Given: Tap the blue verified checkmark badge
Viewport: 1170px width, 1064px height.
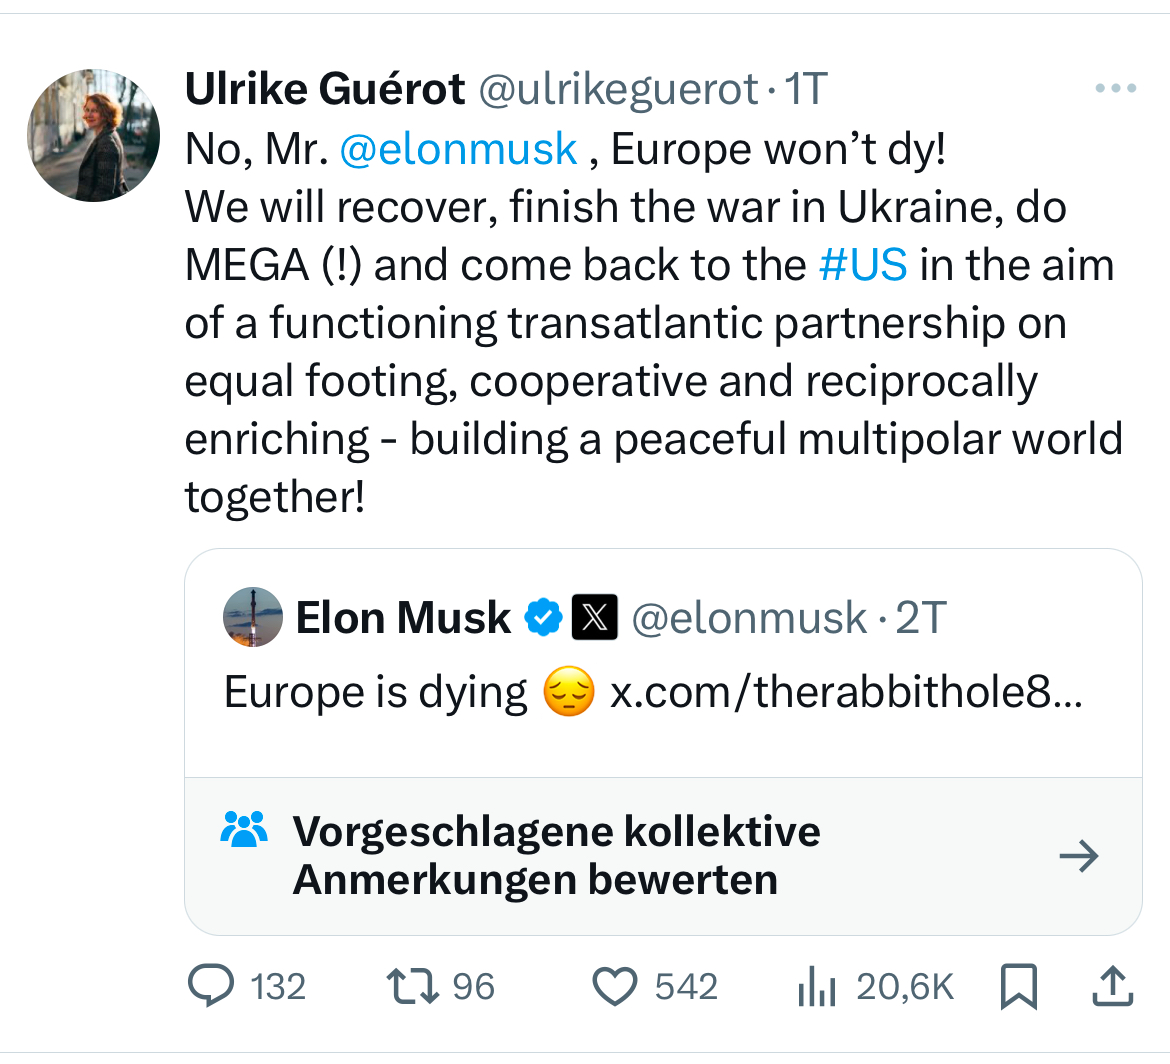Looking at the screenshot, I should [544, 617].
